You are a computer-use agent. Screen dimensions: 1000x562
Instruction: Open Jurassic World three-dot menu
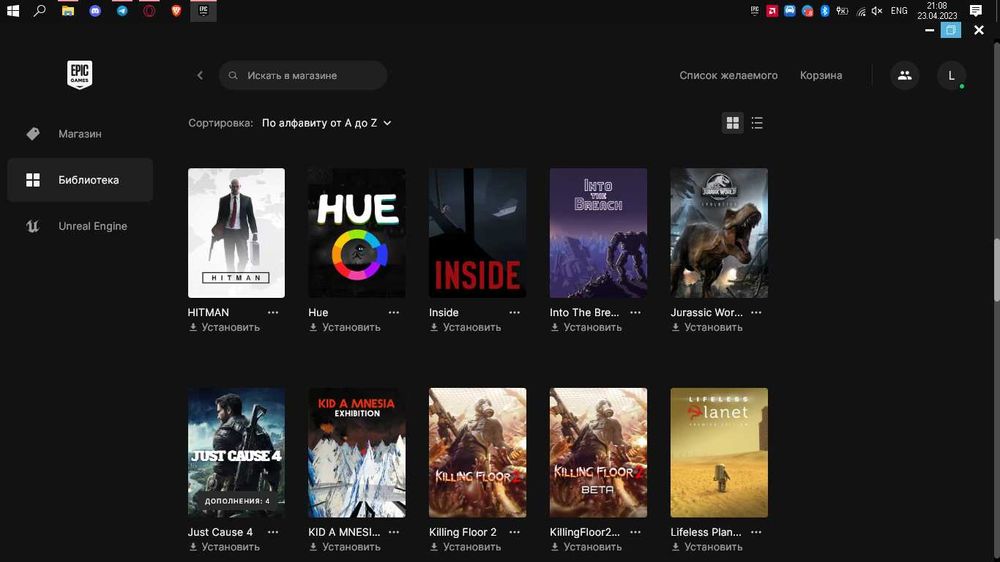pyautogui.click(x=756, y=313)
